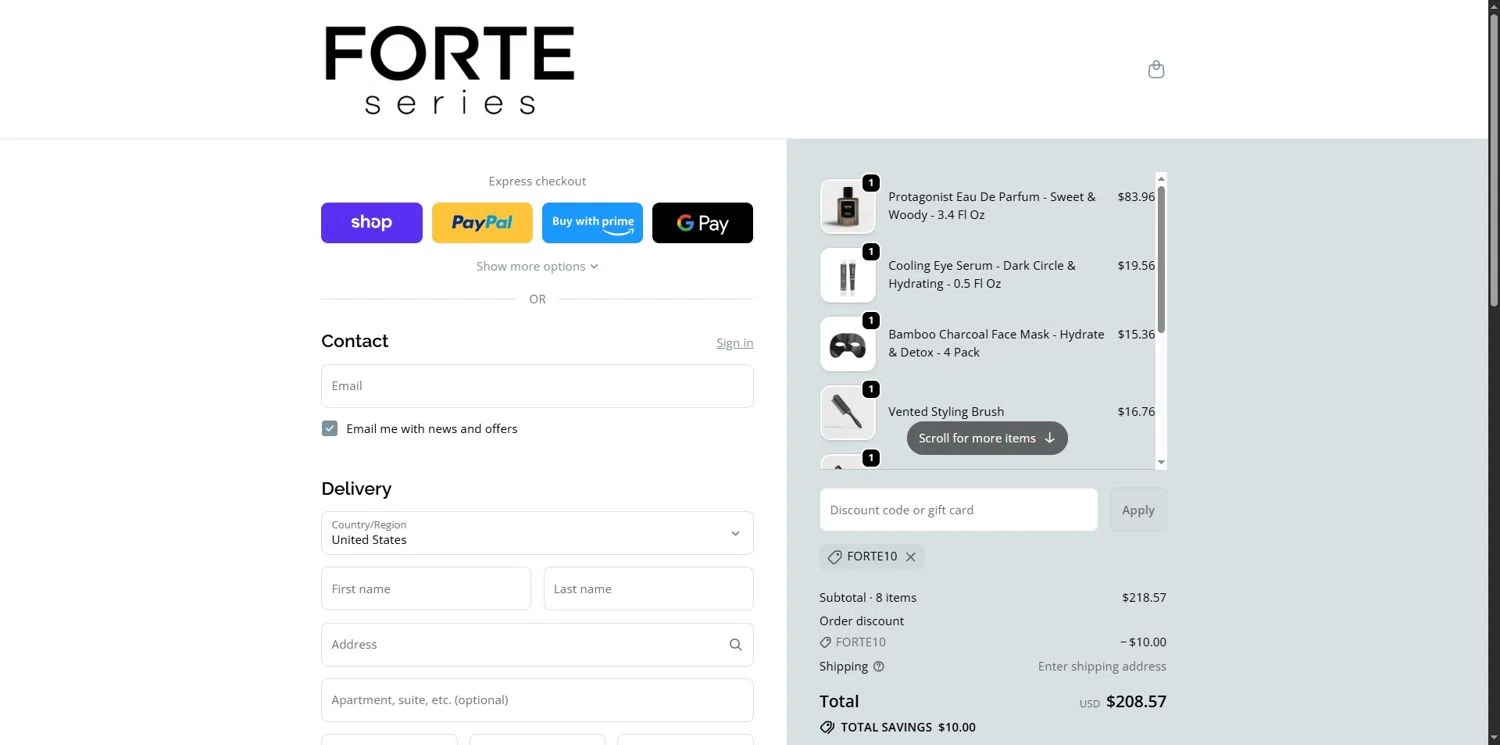Remove the FORTE10 discount code tag

pos(910,557)
